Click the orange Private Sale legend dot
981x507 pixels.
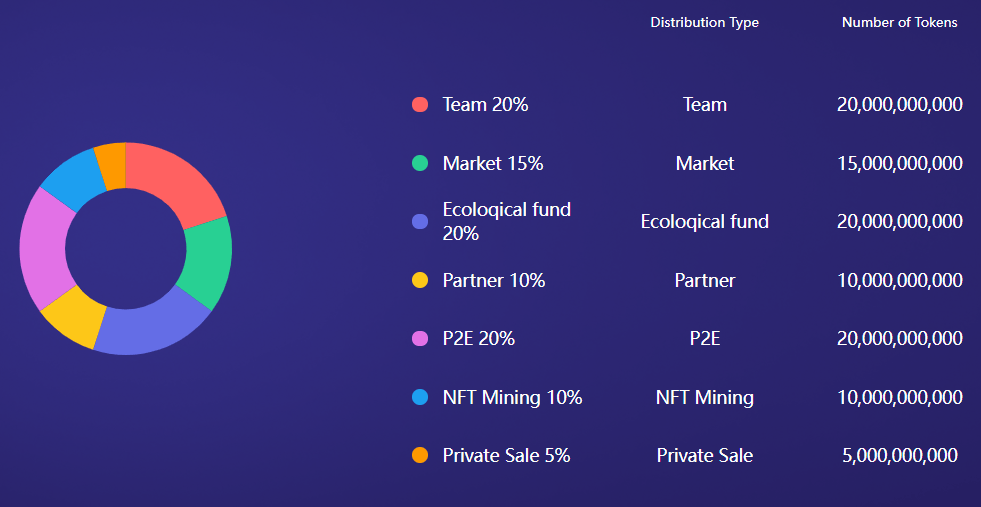tap(420, 455)
